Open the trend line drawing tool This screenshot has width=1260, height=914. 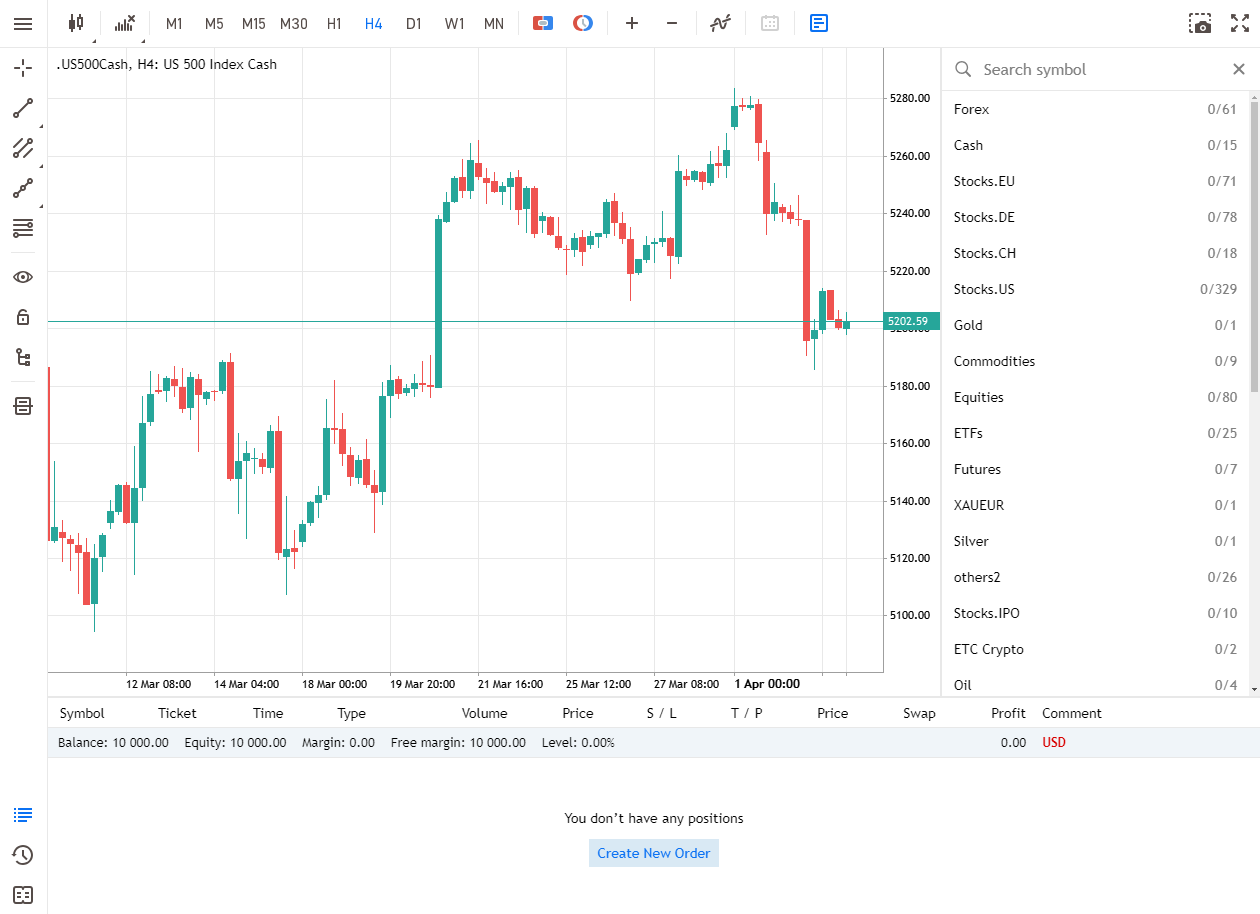pyautogui.click(x=23, y=108)
